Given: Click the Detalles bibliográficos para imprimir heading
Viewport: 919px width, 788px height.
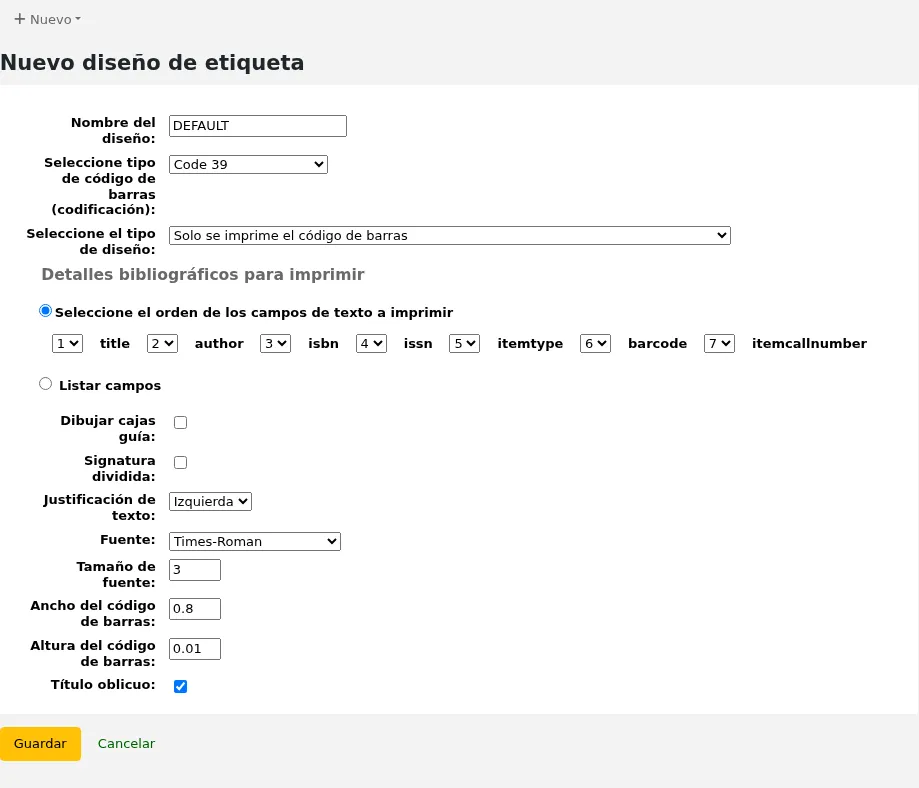Looking at the screenshot, I should (203, 274).
